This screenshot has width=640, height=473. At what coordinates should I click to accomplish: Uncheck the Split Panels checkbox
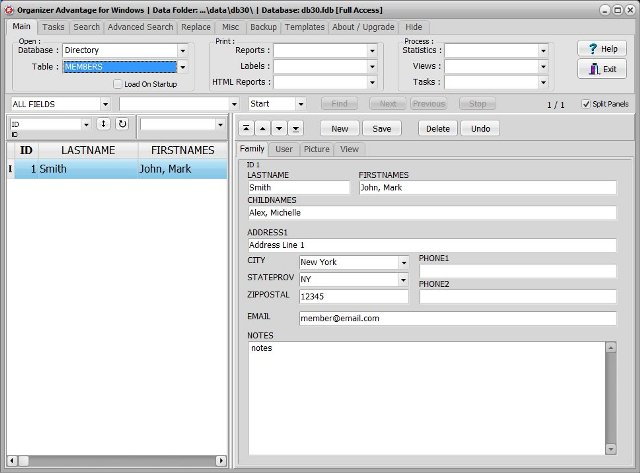[586, 104]
